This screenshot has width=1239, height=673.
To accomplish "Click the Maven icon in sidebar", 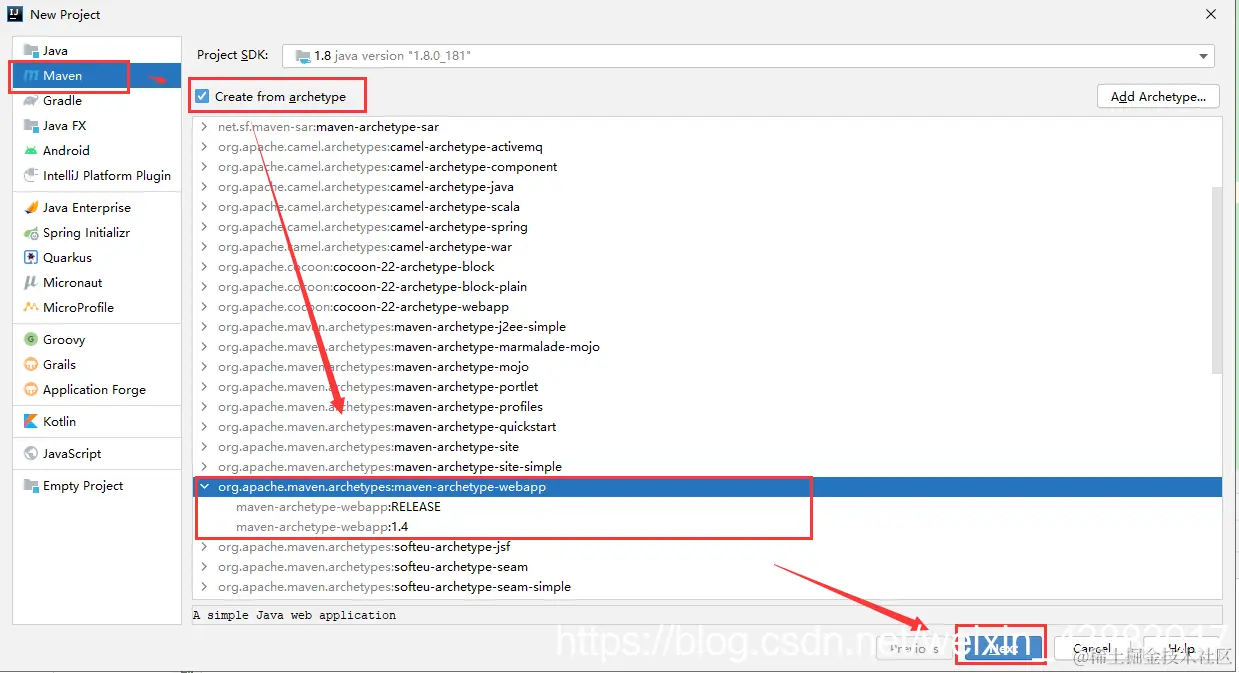I will (x=31, y=76).
